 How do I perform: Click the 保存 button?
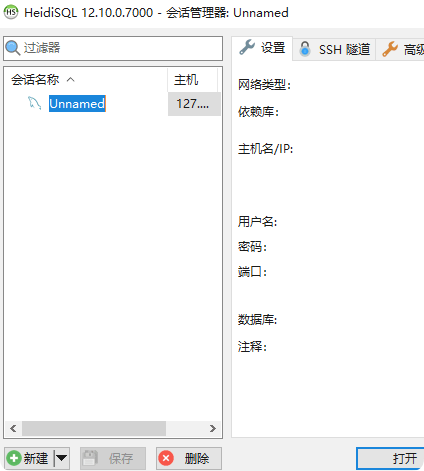[113, 458]
